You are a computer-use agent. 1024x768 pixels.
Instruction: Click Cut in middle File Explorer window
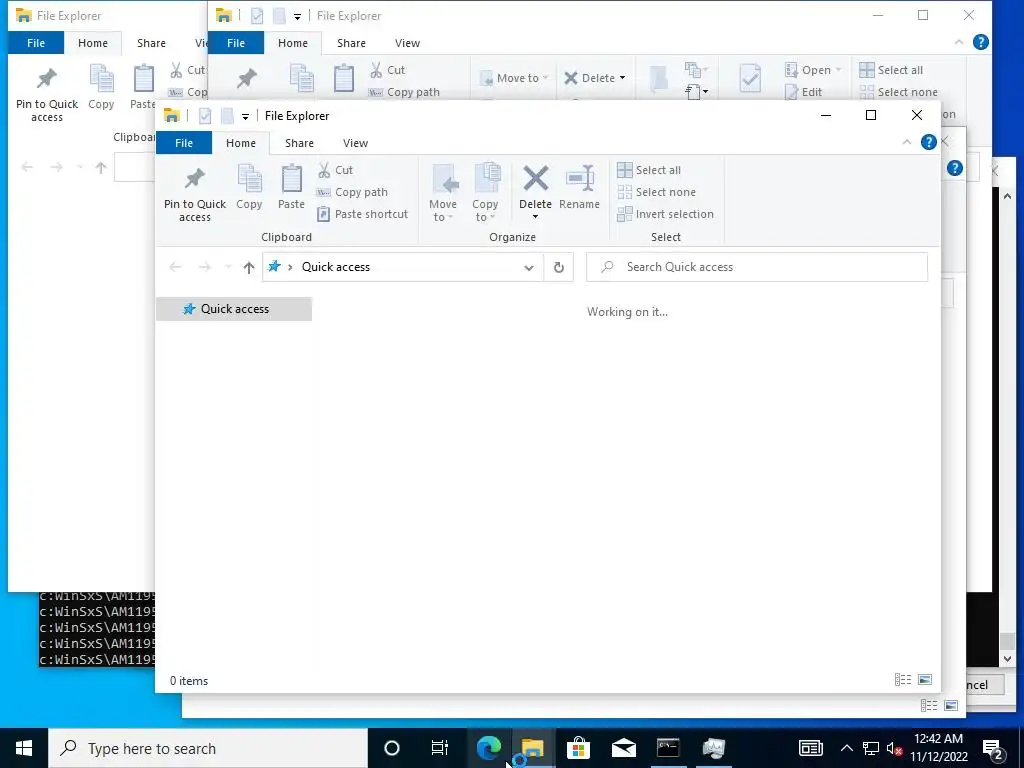coord(388,70)
